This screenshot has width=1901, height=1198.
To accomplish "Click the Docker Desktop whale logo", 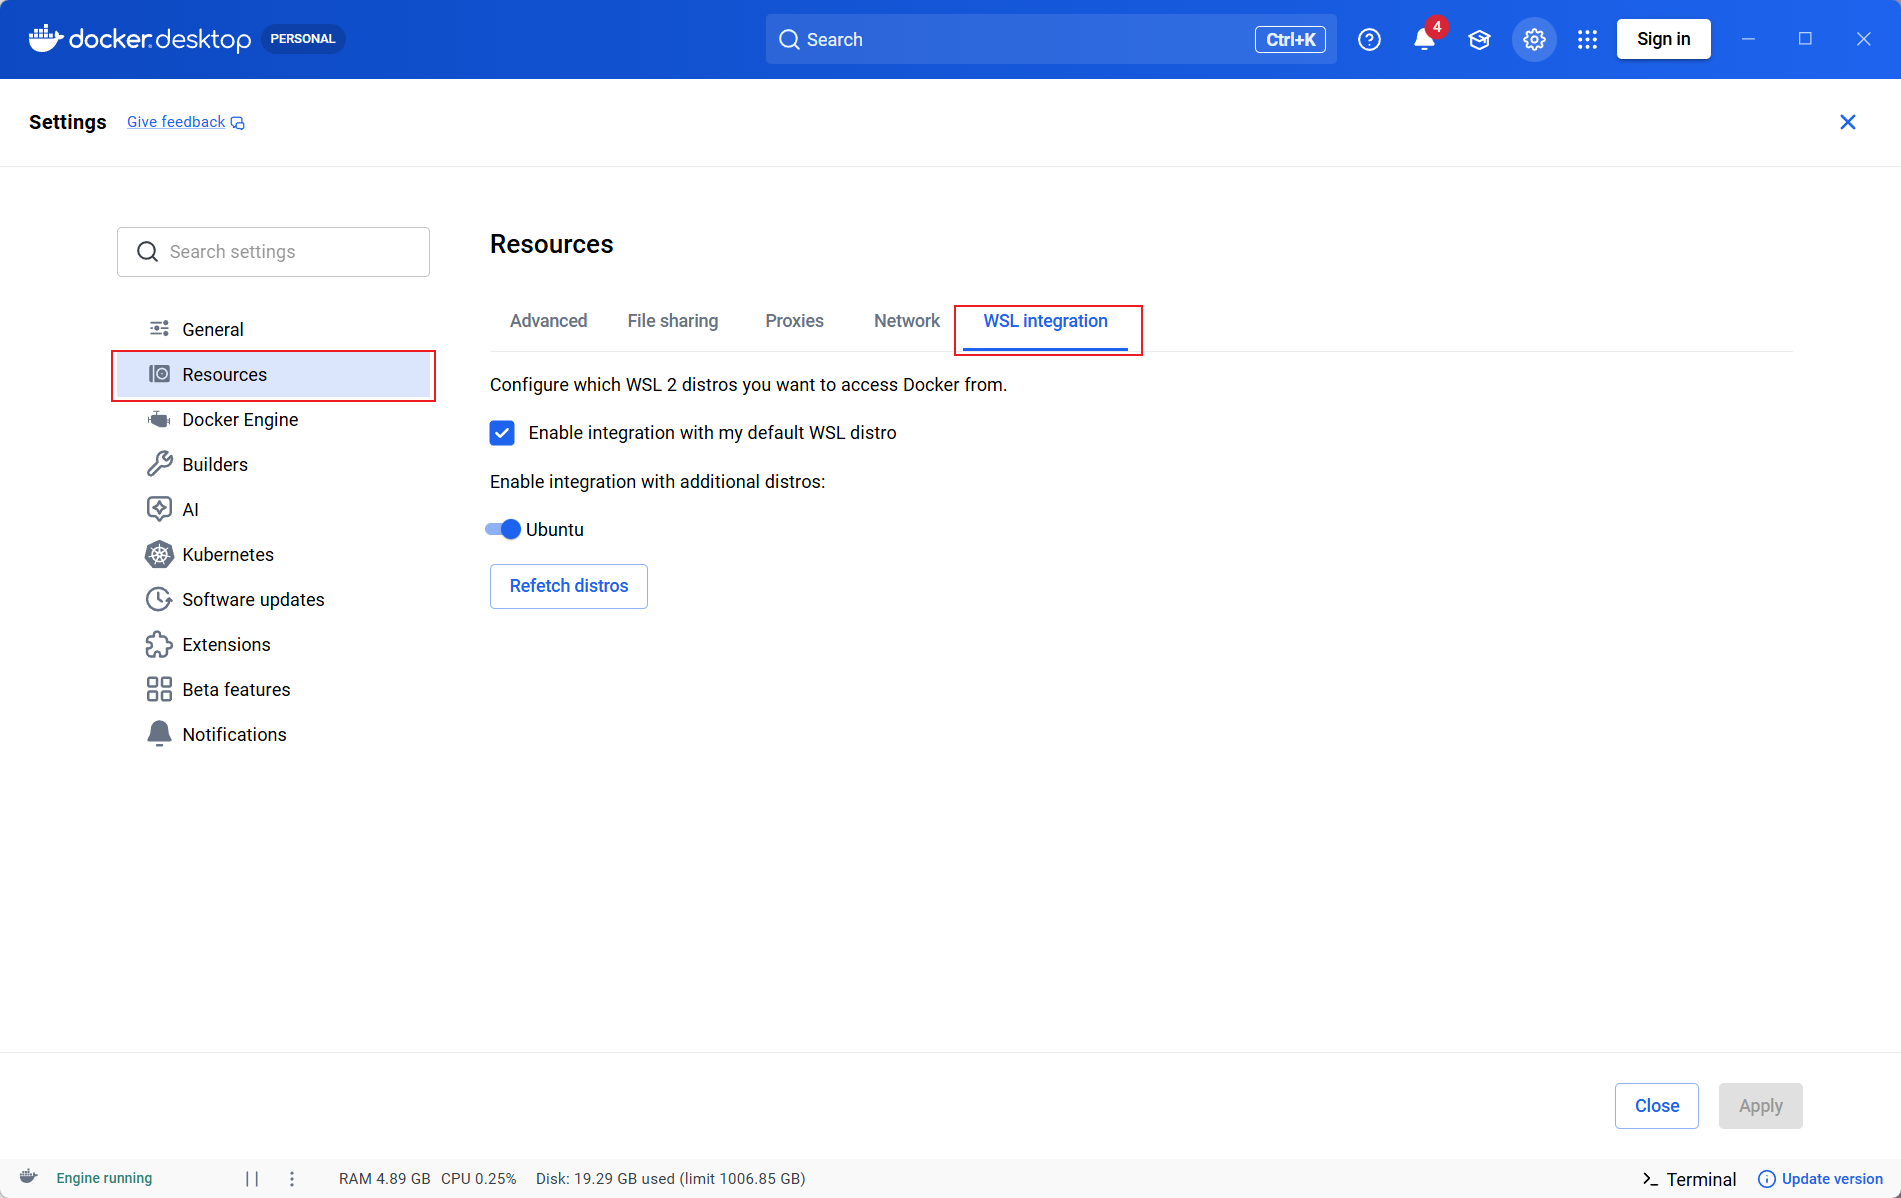I will 46,39.
